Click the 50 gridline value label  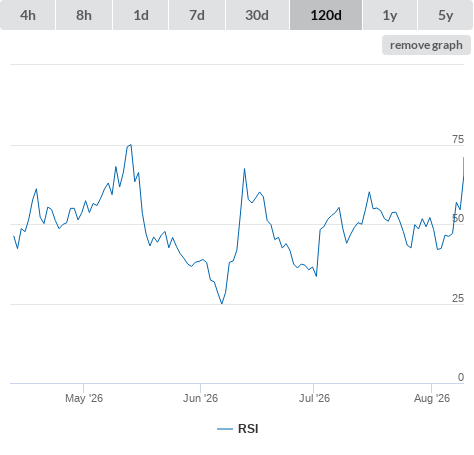[458, 218]
